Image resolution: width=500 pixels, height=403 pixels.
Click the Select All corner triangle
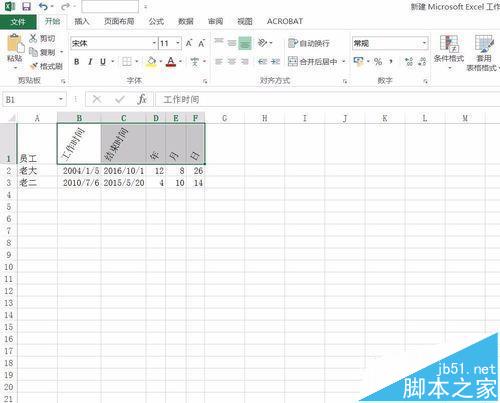click(11, 118)
